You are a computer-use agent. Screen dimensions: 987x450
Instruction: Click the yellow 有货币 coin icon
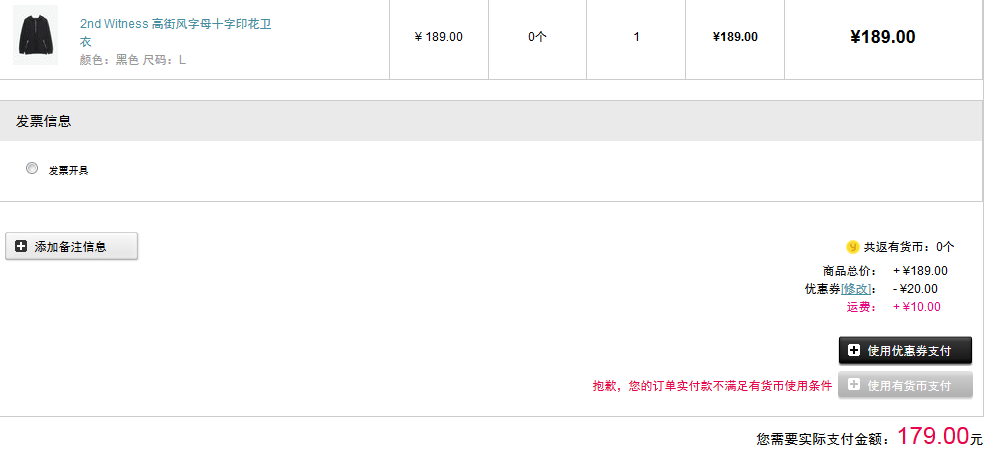pyautogui.click(x=852, y=246)
